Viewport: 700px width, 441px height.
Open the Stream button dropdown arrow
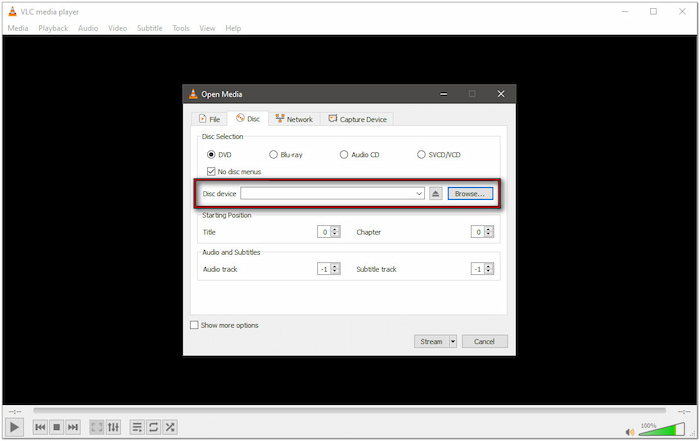(x=453, y=341)
